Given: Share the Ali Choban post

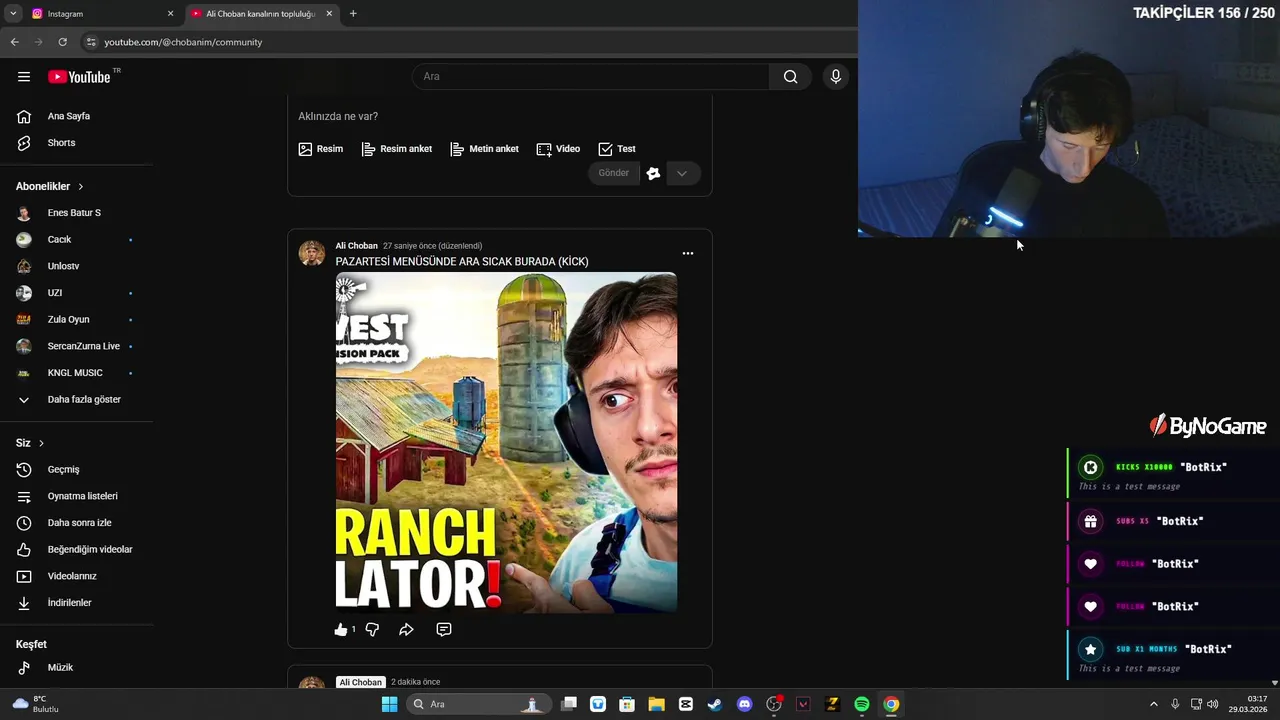Looking at the screenshot, I should point(406,630).
